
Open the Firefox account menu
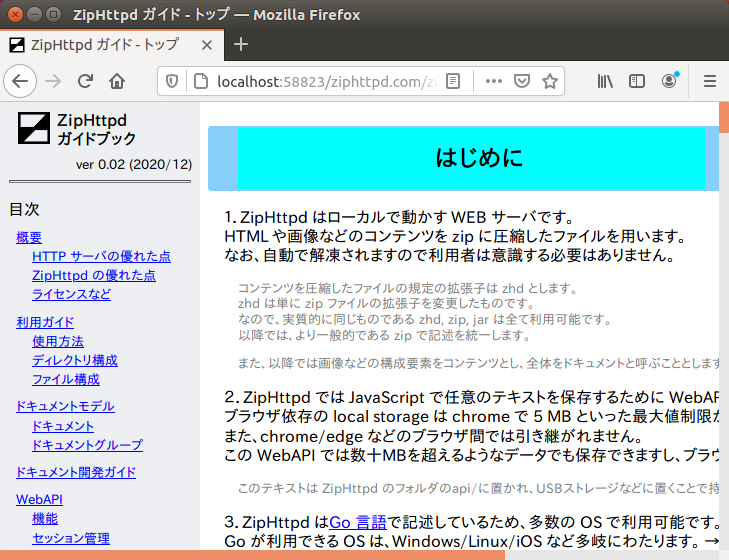click(x=669, y=81)
